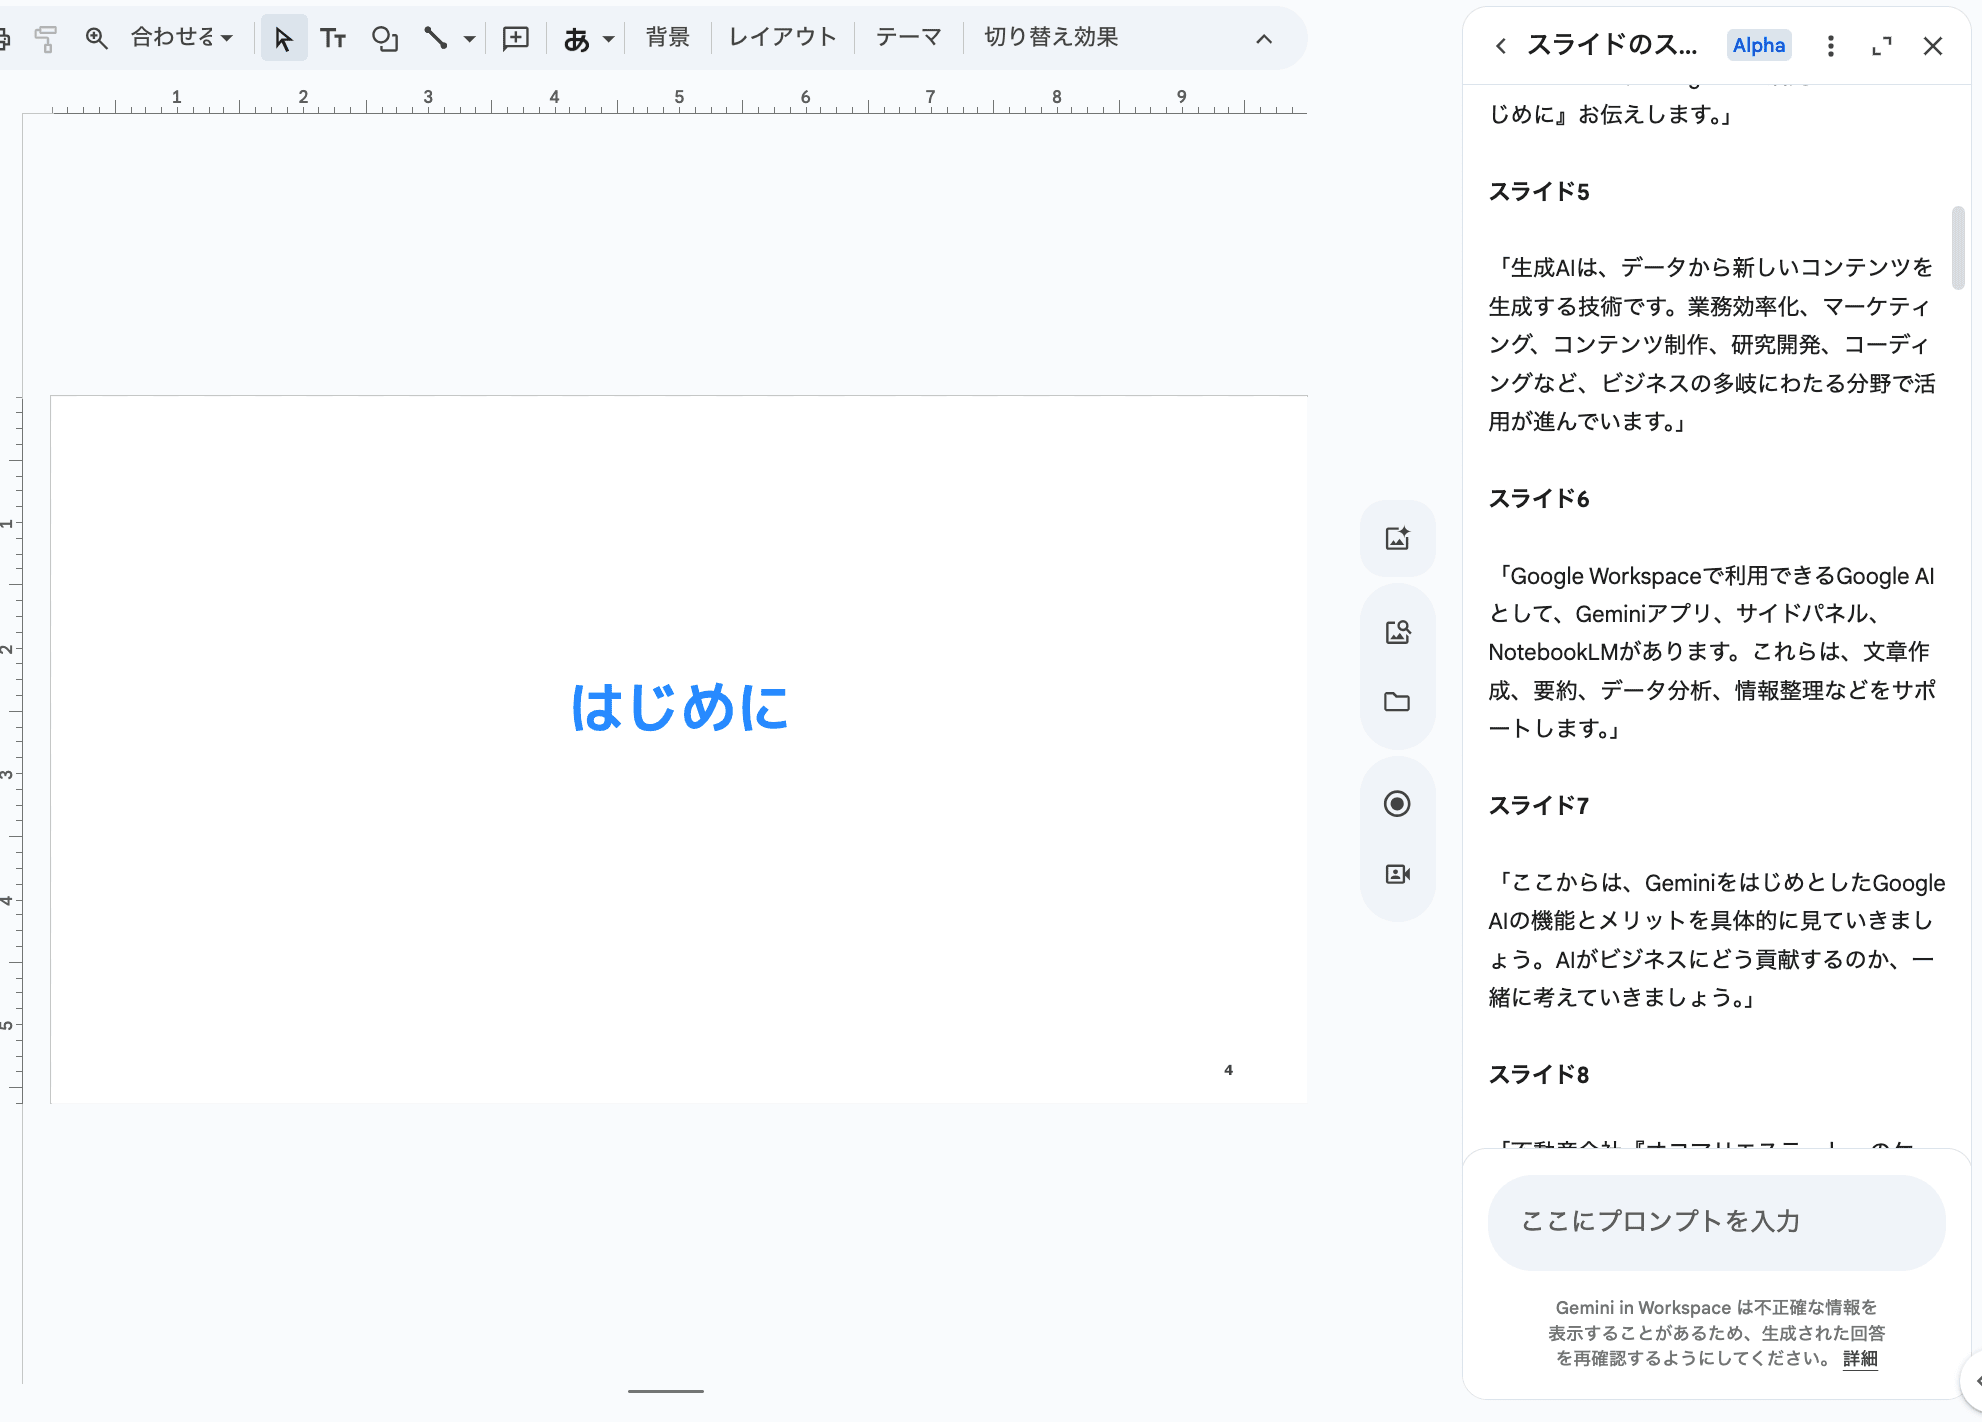This screenshot has width=1982, height=1422.
Task: Click the add comment icon
Action: coord(515,39)
